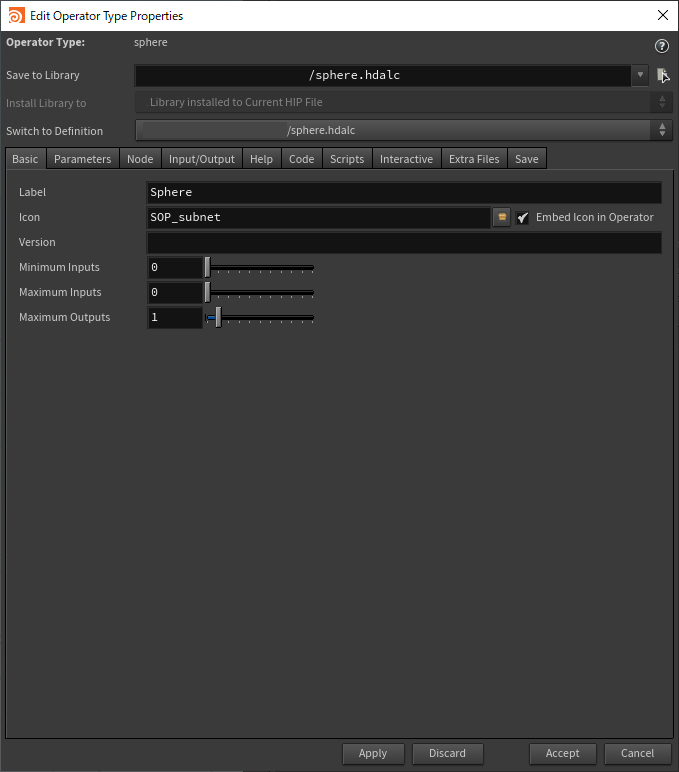Click the Maximum Outputs slider handle
Screen dimensions: 679x772
pyautogui.click(x=218, y=318)
